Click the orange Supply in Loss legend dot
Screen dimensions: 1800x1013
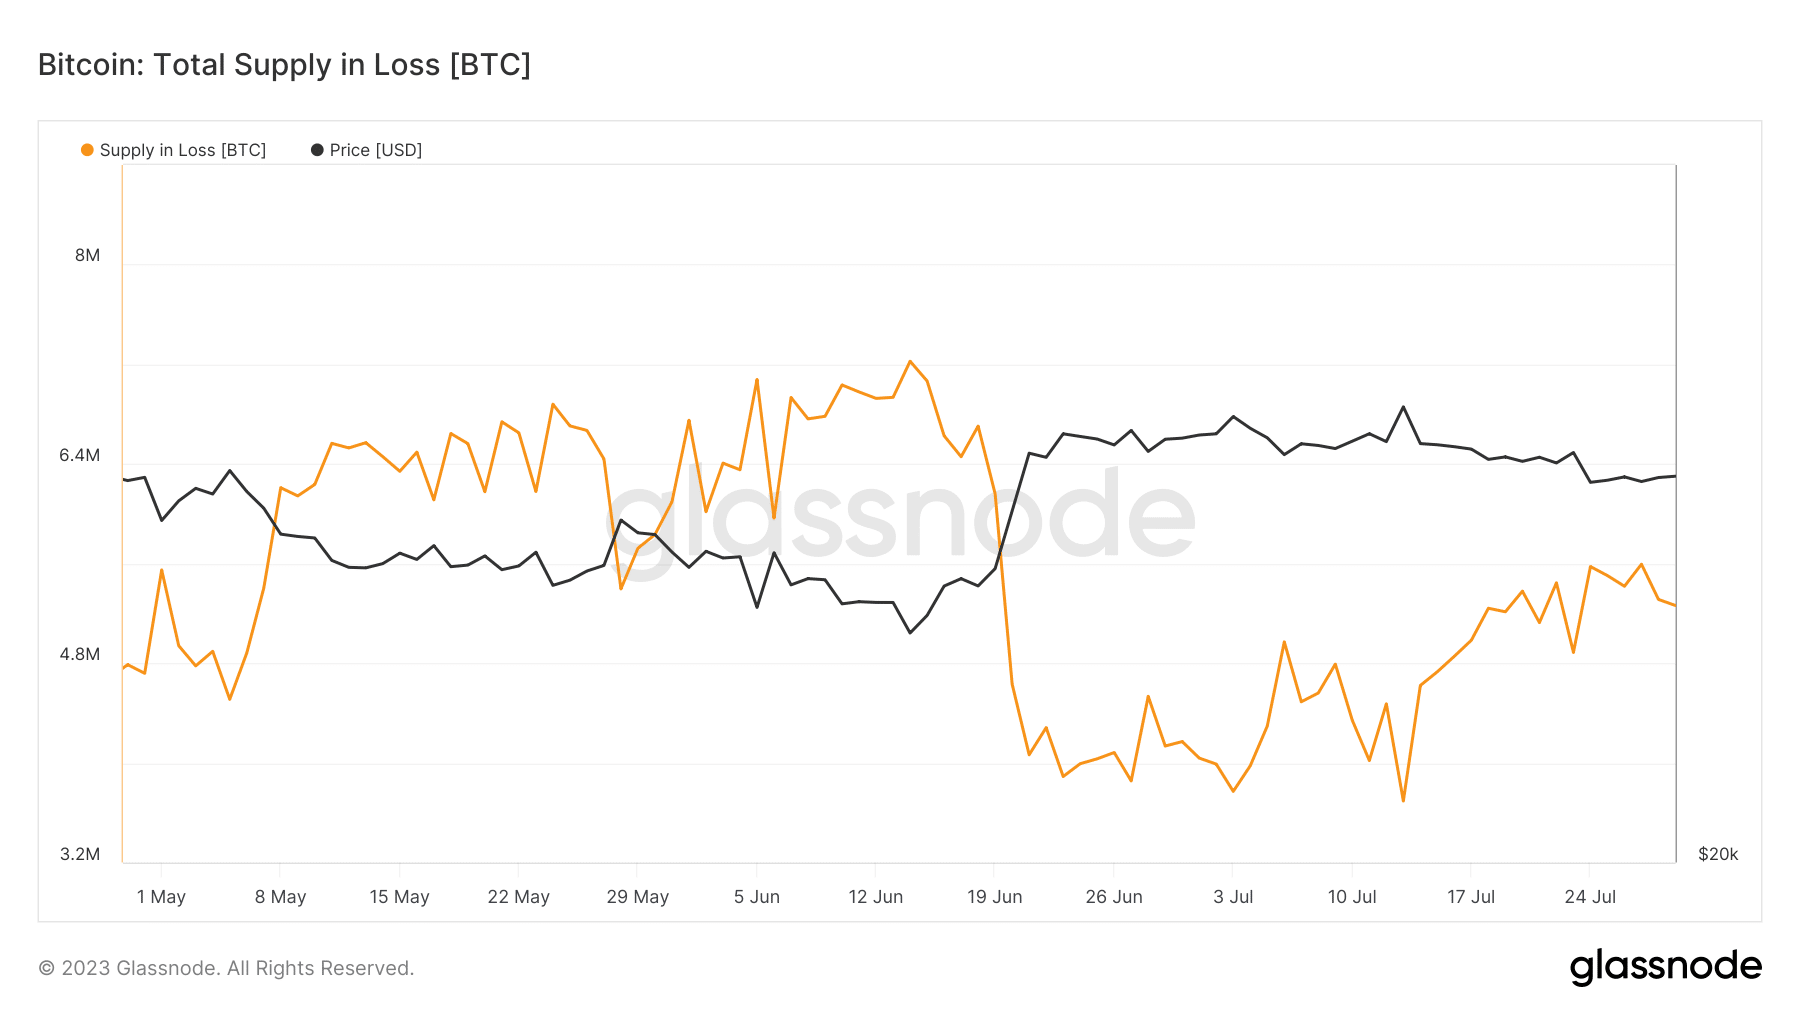click(x=88, y=150)
